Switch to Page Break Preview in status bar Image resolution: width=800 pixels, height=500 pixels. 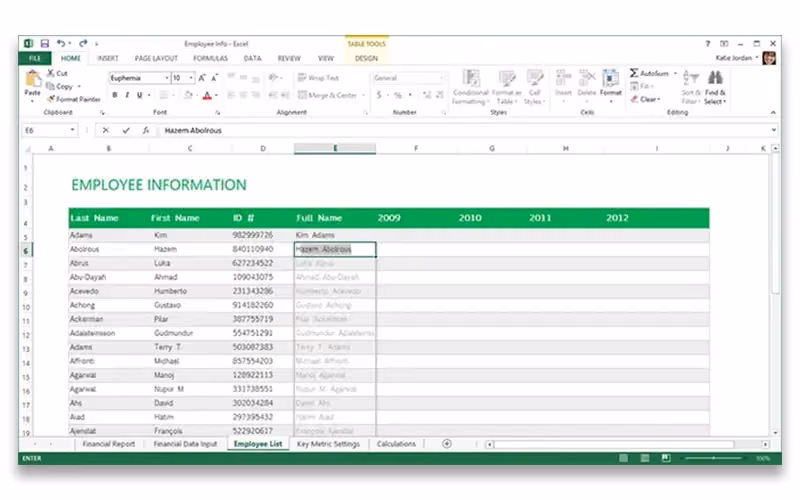pyautogui.click(x=666, y=458)
